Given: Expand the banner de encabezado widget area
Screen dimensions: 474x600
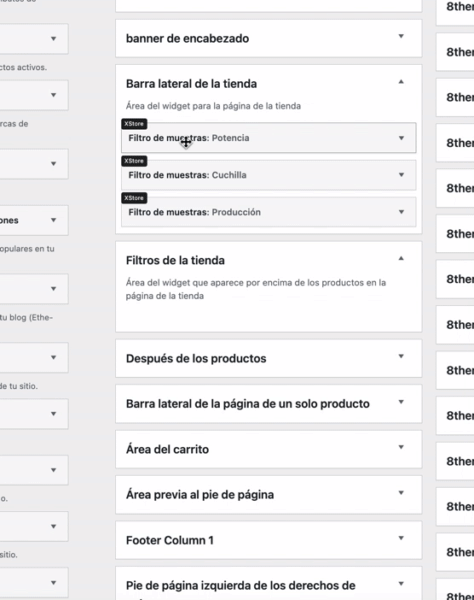Looking at the screenshot, I should click(401, 37).
